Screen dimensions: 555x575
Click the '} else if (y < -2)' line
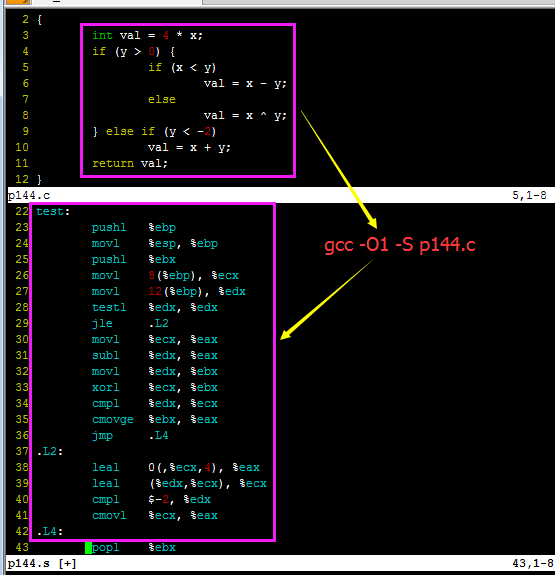click(x=154, y=132)
